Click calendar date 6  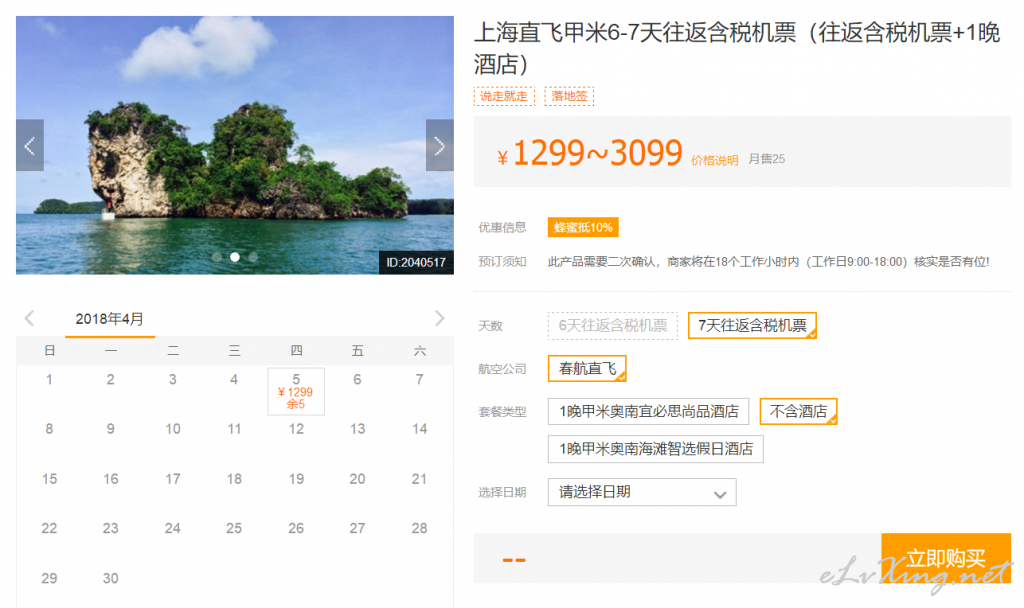pyautogui.click(x=357, y=379)
